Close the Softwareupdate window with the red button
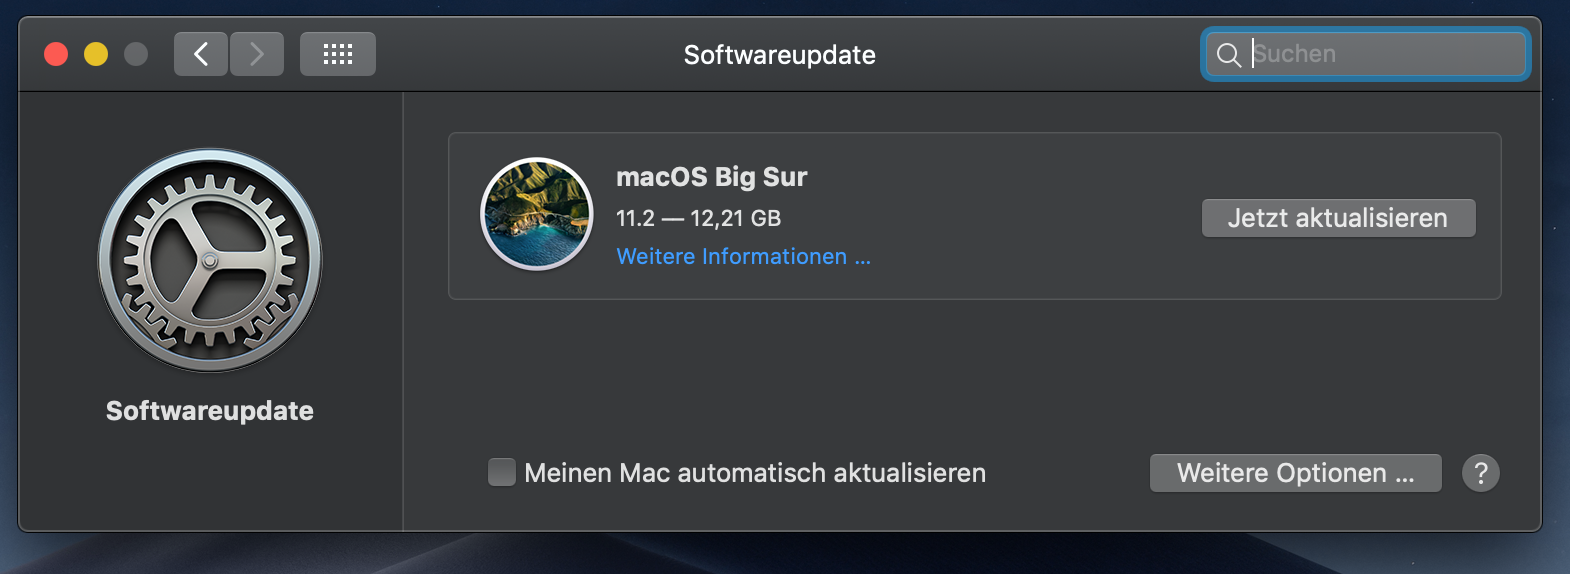 [56, 54]
